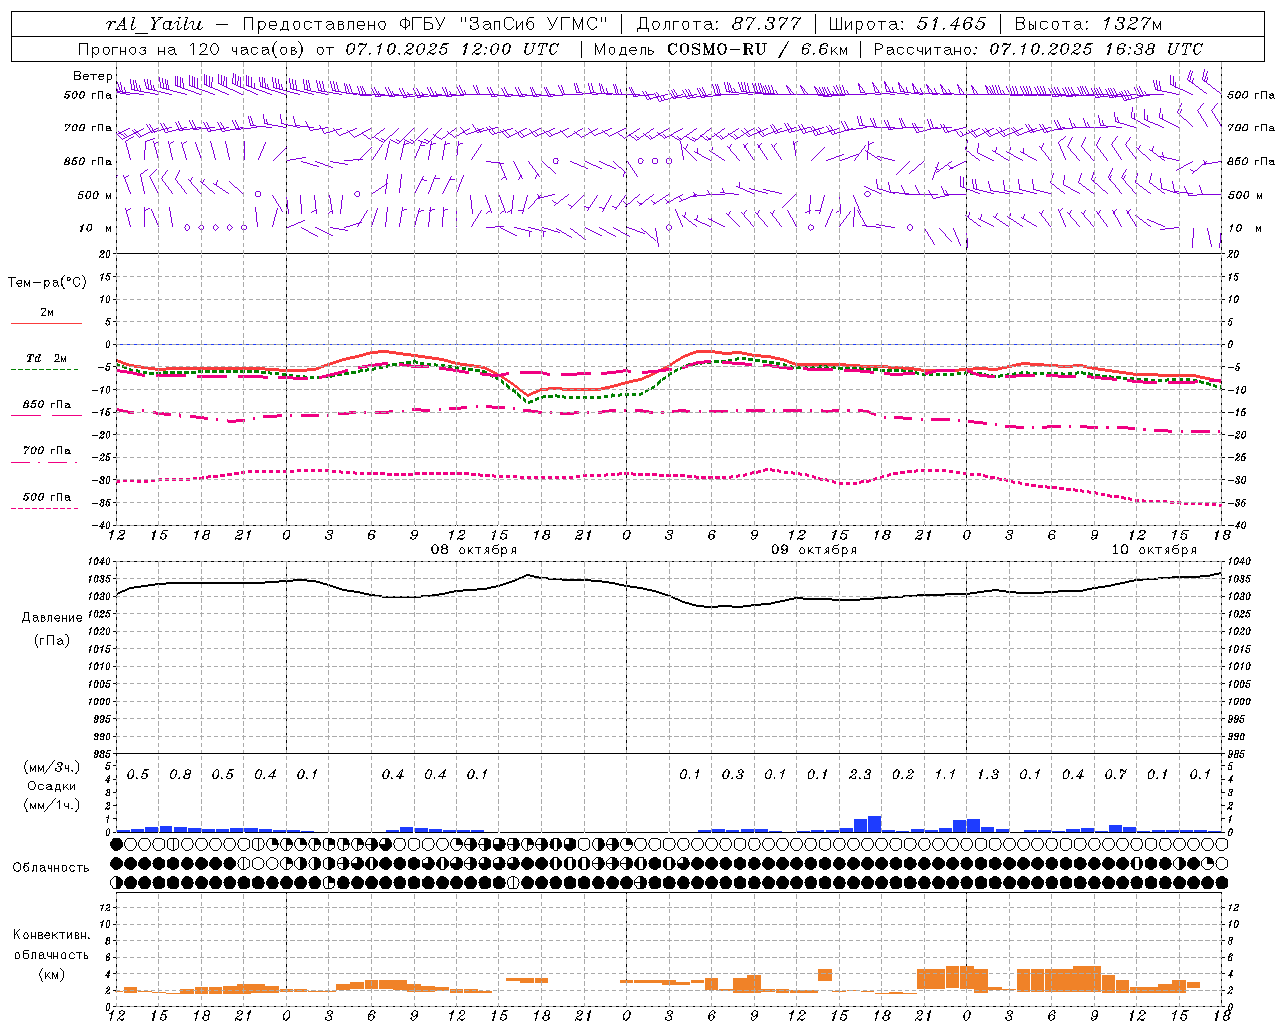Click the right 850 гПа wind level label
1280x1024 pixels.
[x=1250, y=161]
